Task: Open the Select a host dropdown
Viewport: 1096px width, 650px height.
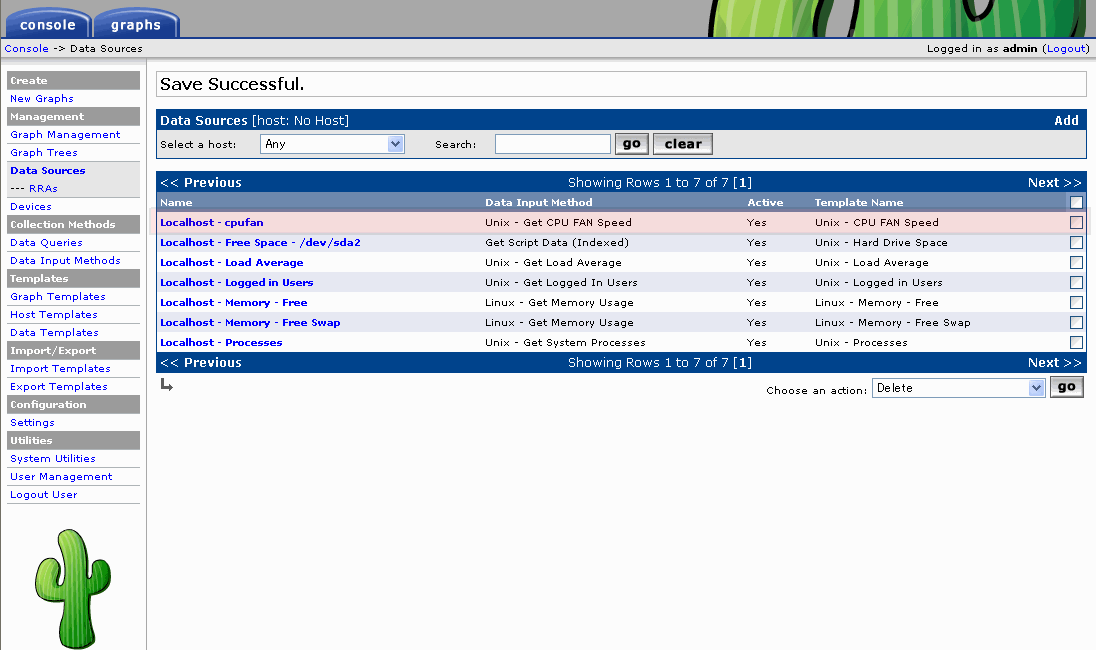Action: (x=332, y=144)
